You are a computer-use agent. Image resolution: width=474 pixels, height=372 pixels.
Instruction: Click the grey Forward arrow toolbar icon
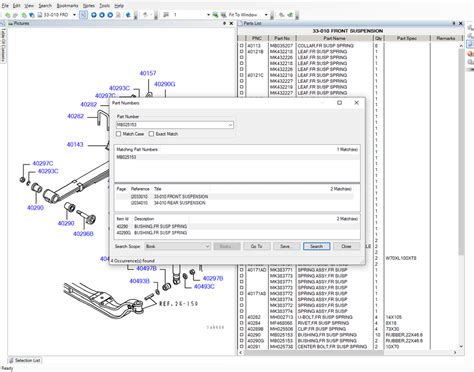click(15, 15)
